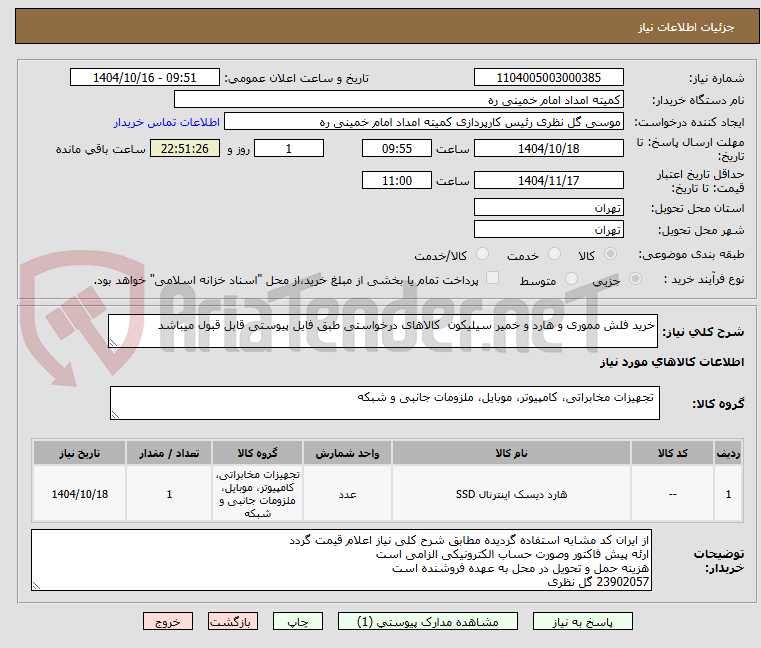Choose the متوسط purchase process option
The image size is (761, 648).
pos(572,279)
